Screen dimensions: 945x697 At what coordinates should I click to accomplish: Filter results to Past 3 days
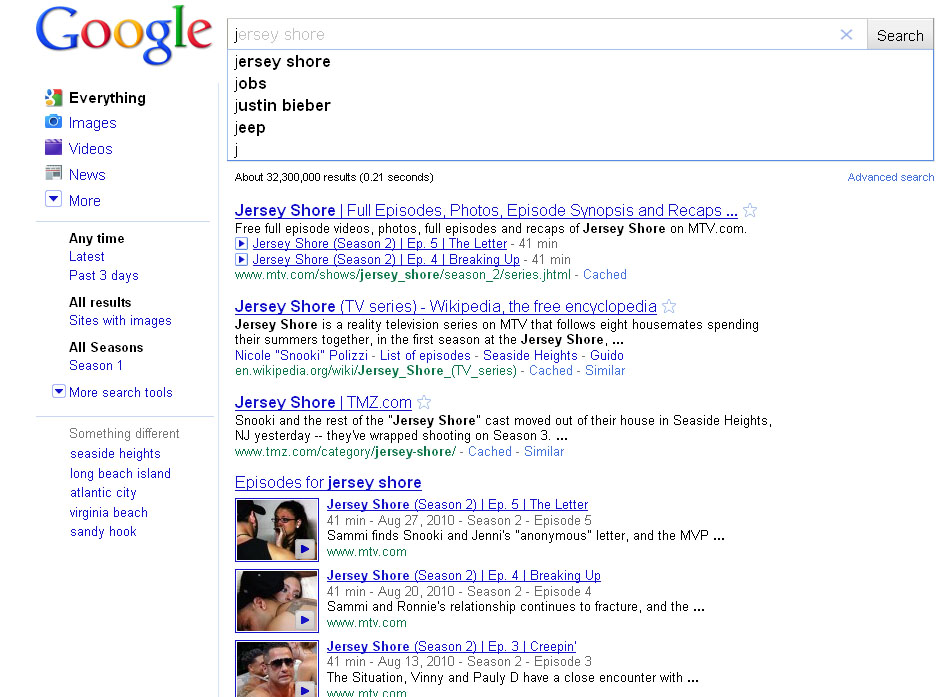click(104, 275)
